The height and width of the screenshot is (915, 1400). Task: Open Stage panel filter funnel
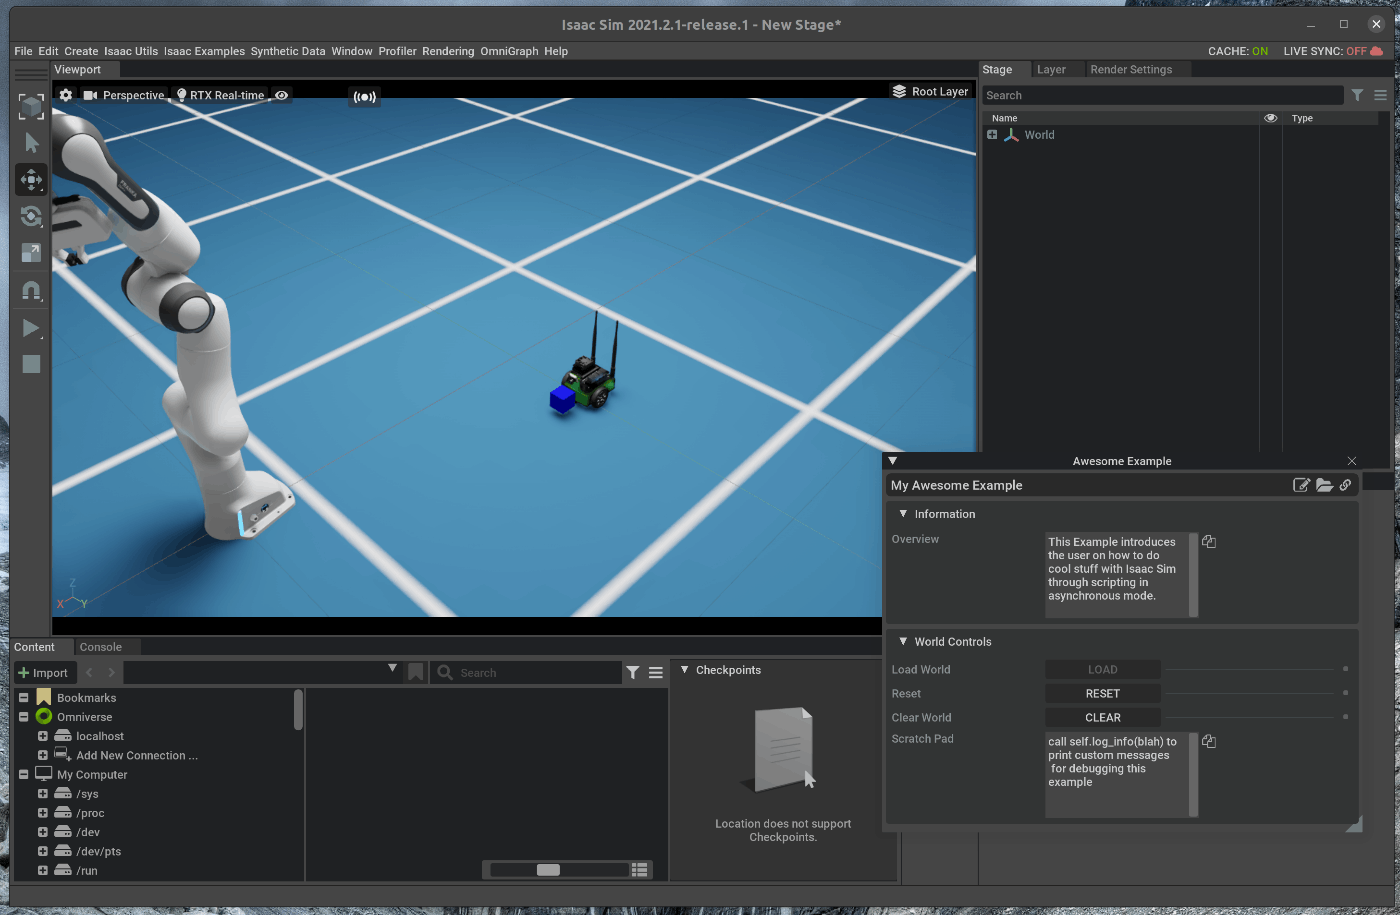(1357, 95)
